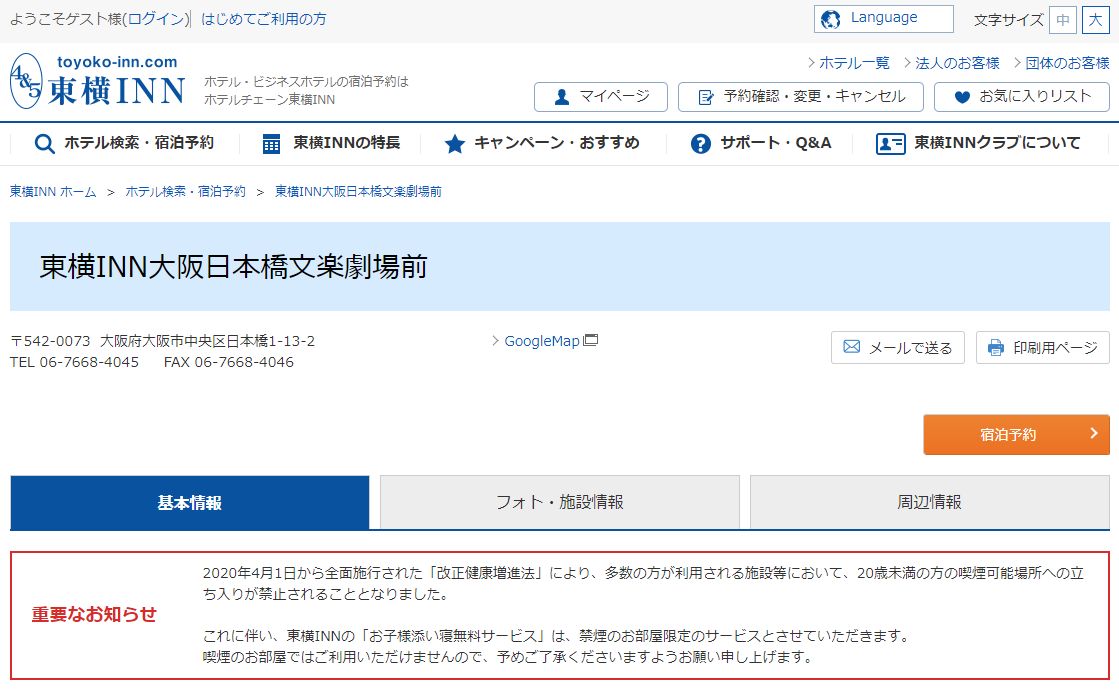
Task: Open the 東横INNの特長 menu
Action: pos(331,143)
